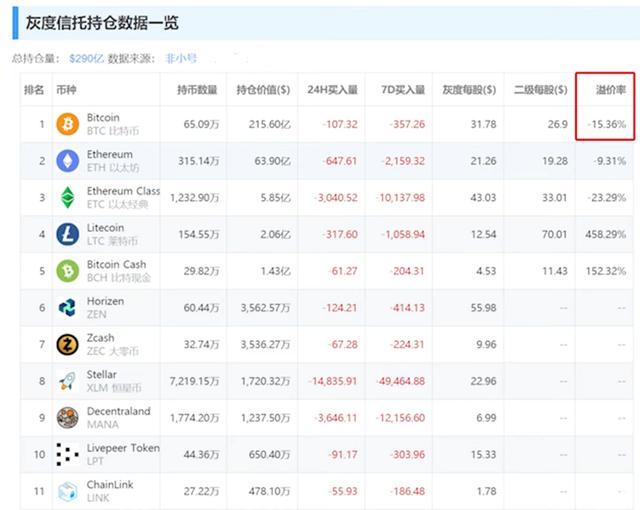Click the Horizen logo icon

tap(67, 308)
